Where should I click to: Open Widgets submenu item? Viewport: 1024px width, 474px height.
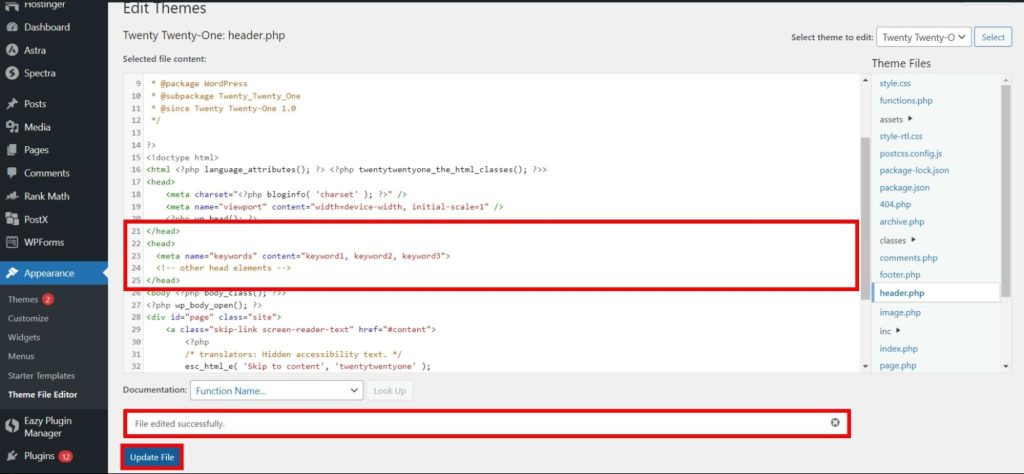click(x=24, y=338)
